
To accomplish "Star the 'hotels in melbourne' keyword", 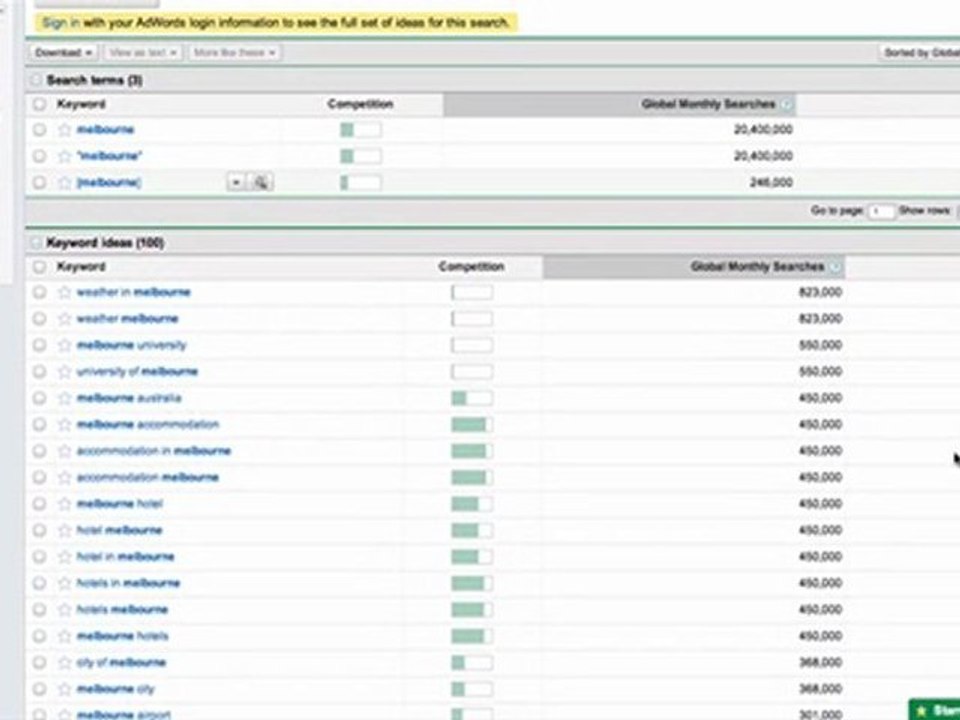I will tap(64, 583).
